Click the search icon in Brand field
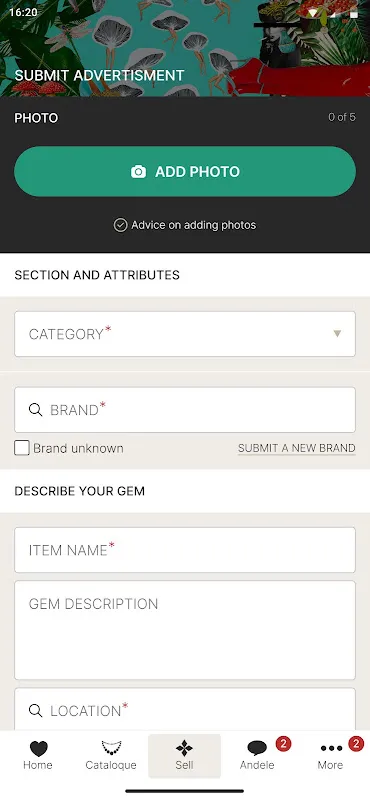The width and height of the screenshot is (370, 800). [35, 410]
